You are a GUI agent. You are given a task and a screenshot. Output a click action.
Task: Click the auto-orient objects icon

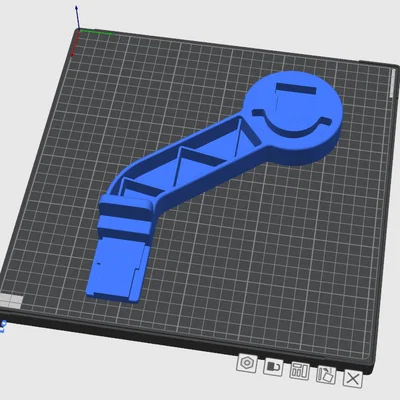coord(326,374)
